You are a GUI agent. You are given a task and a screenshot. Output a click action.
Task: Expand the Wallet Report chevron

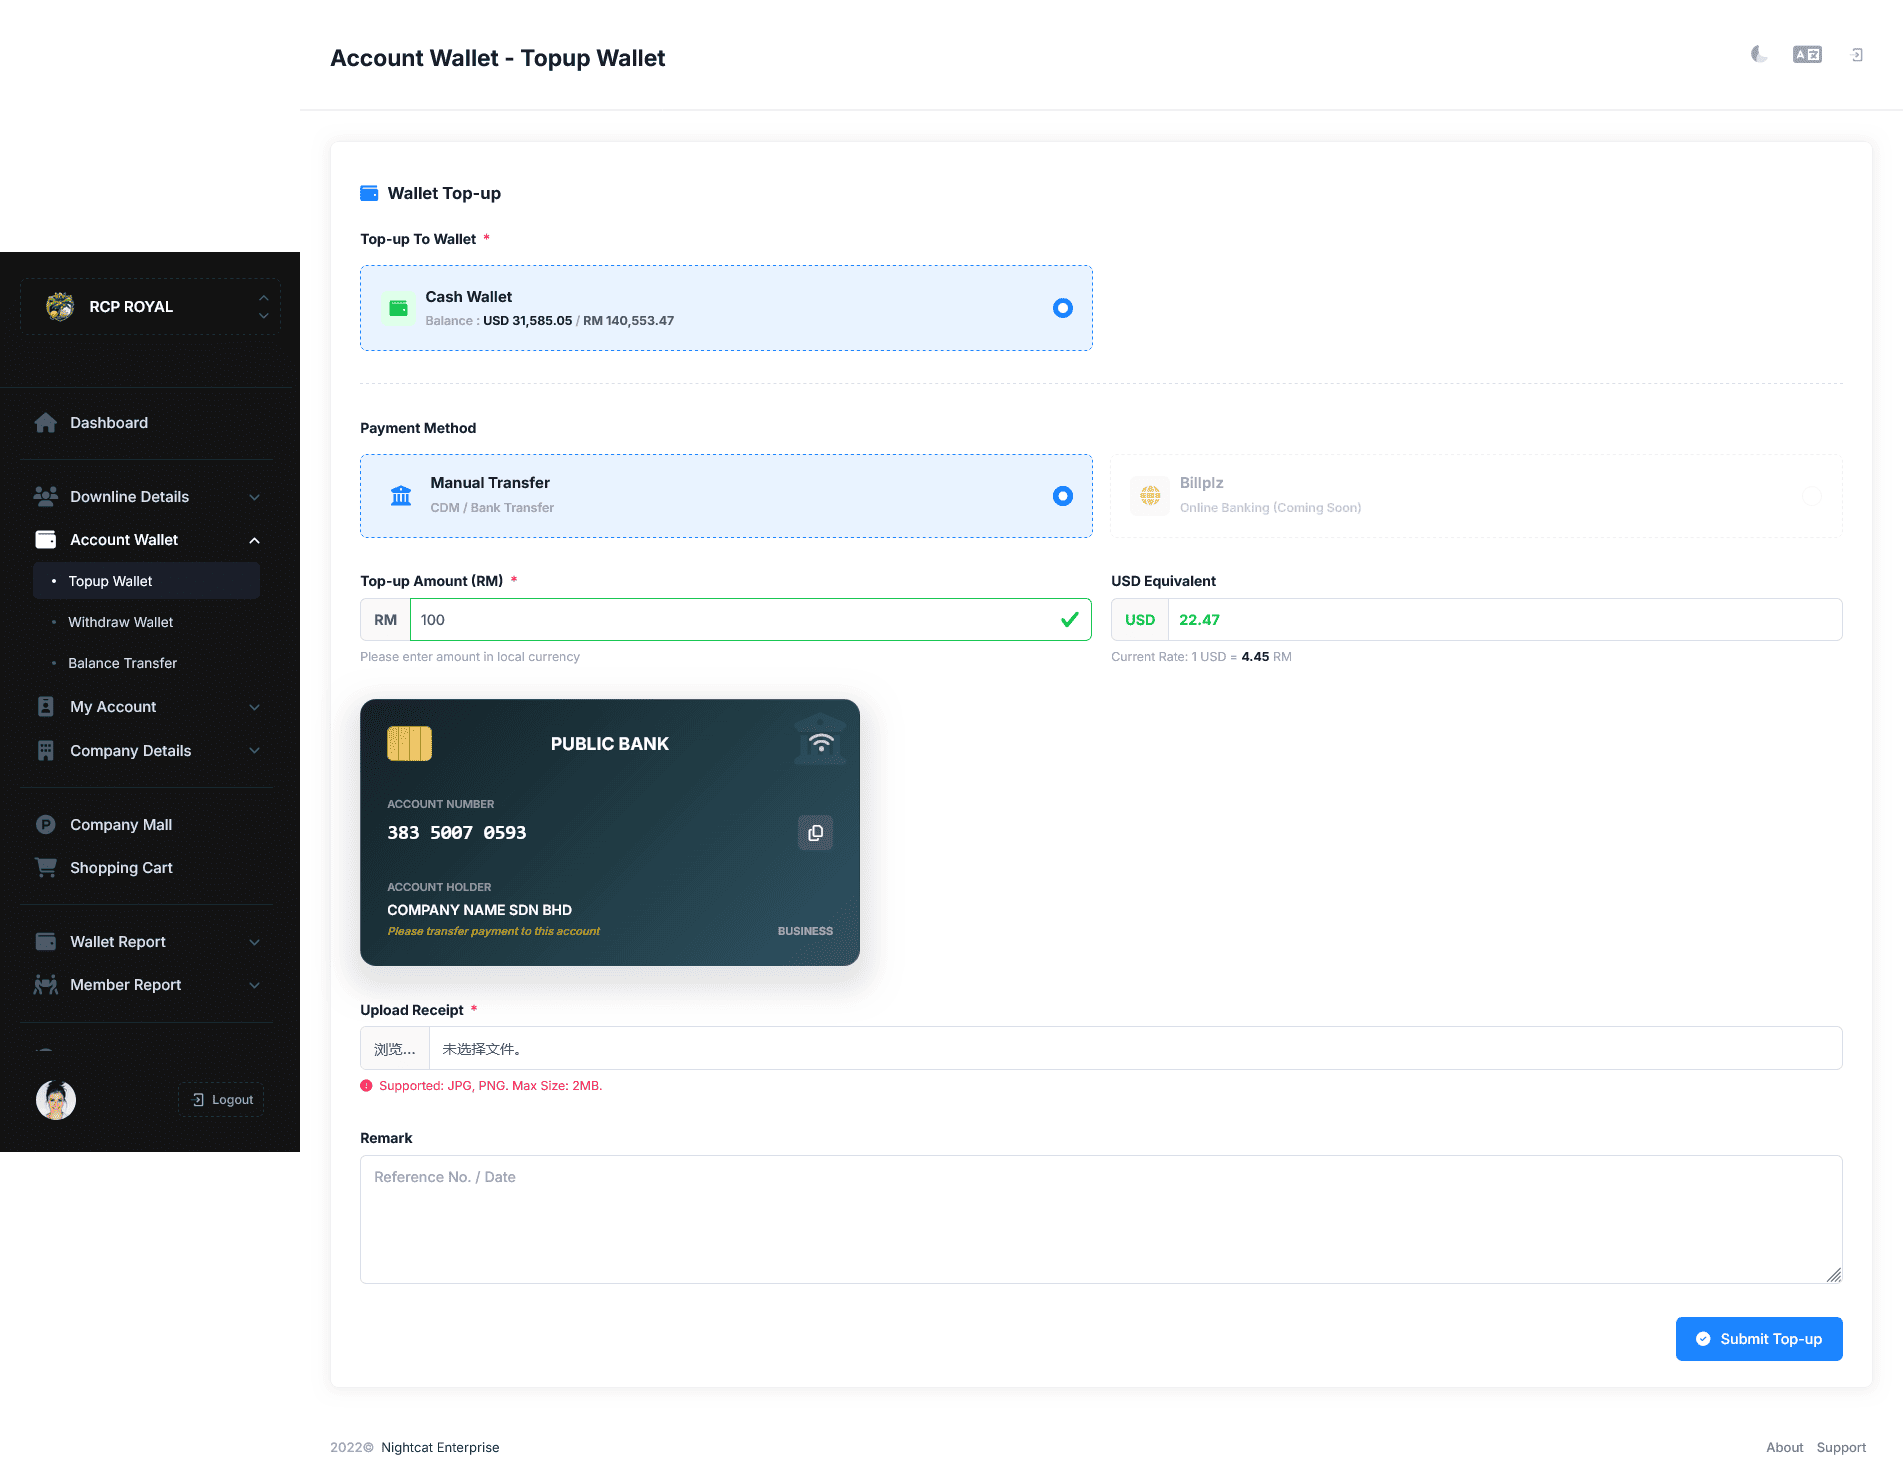[254, 942]
